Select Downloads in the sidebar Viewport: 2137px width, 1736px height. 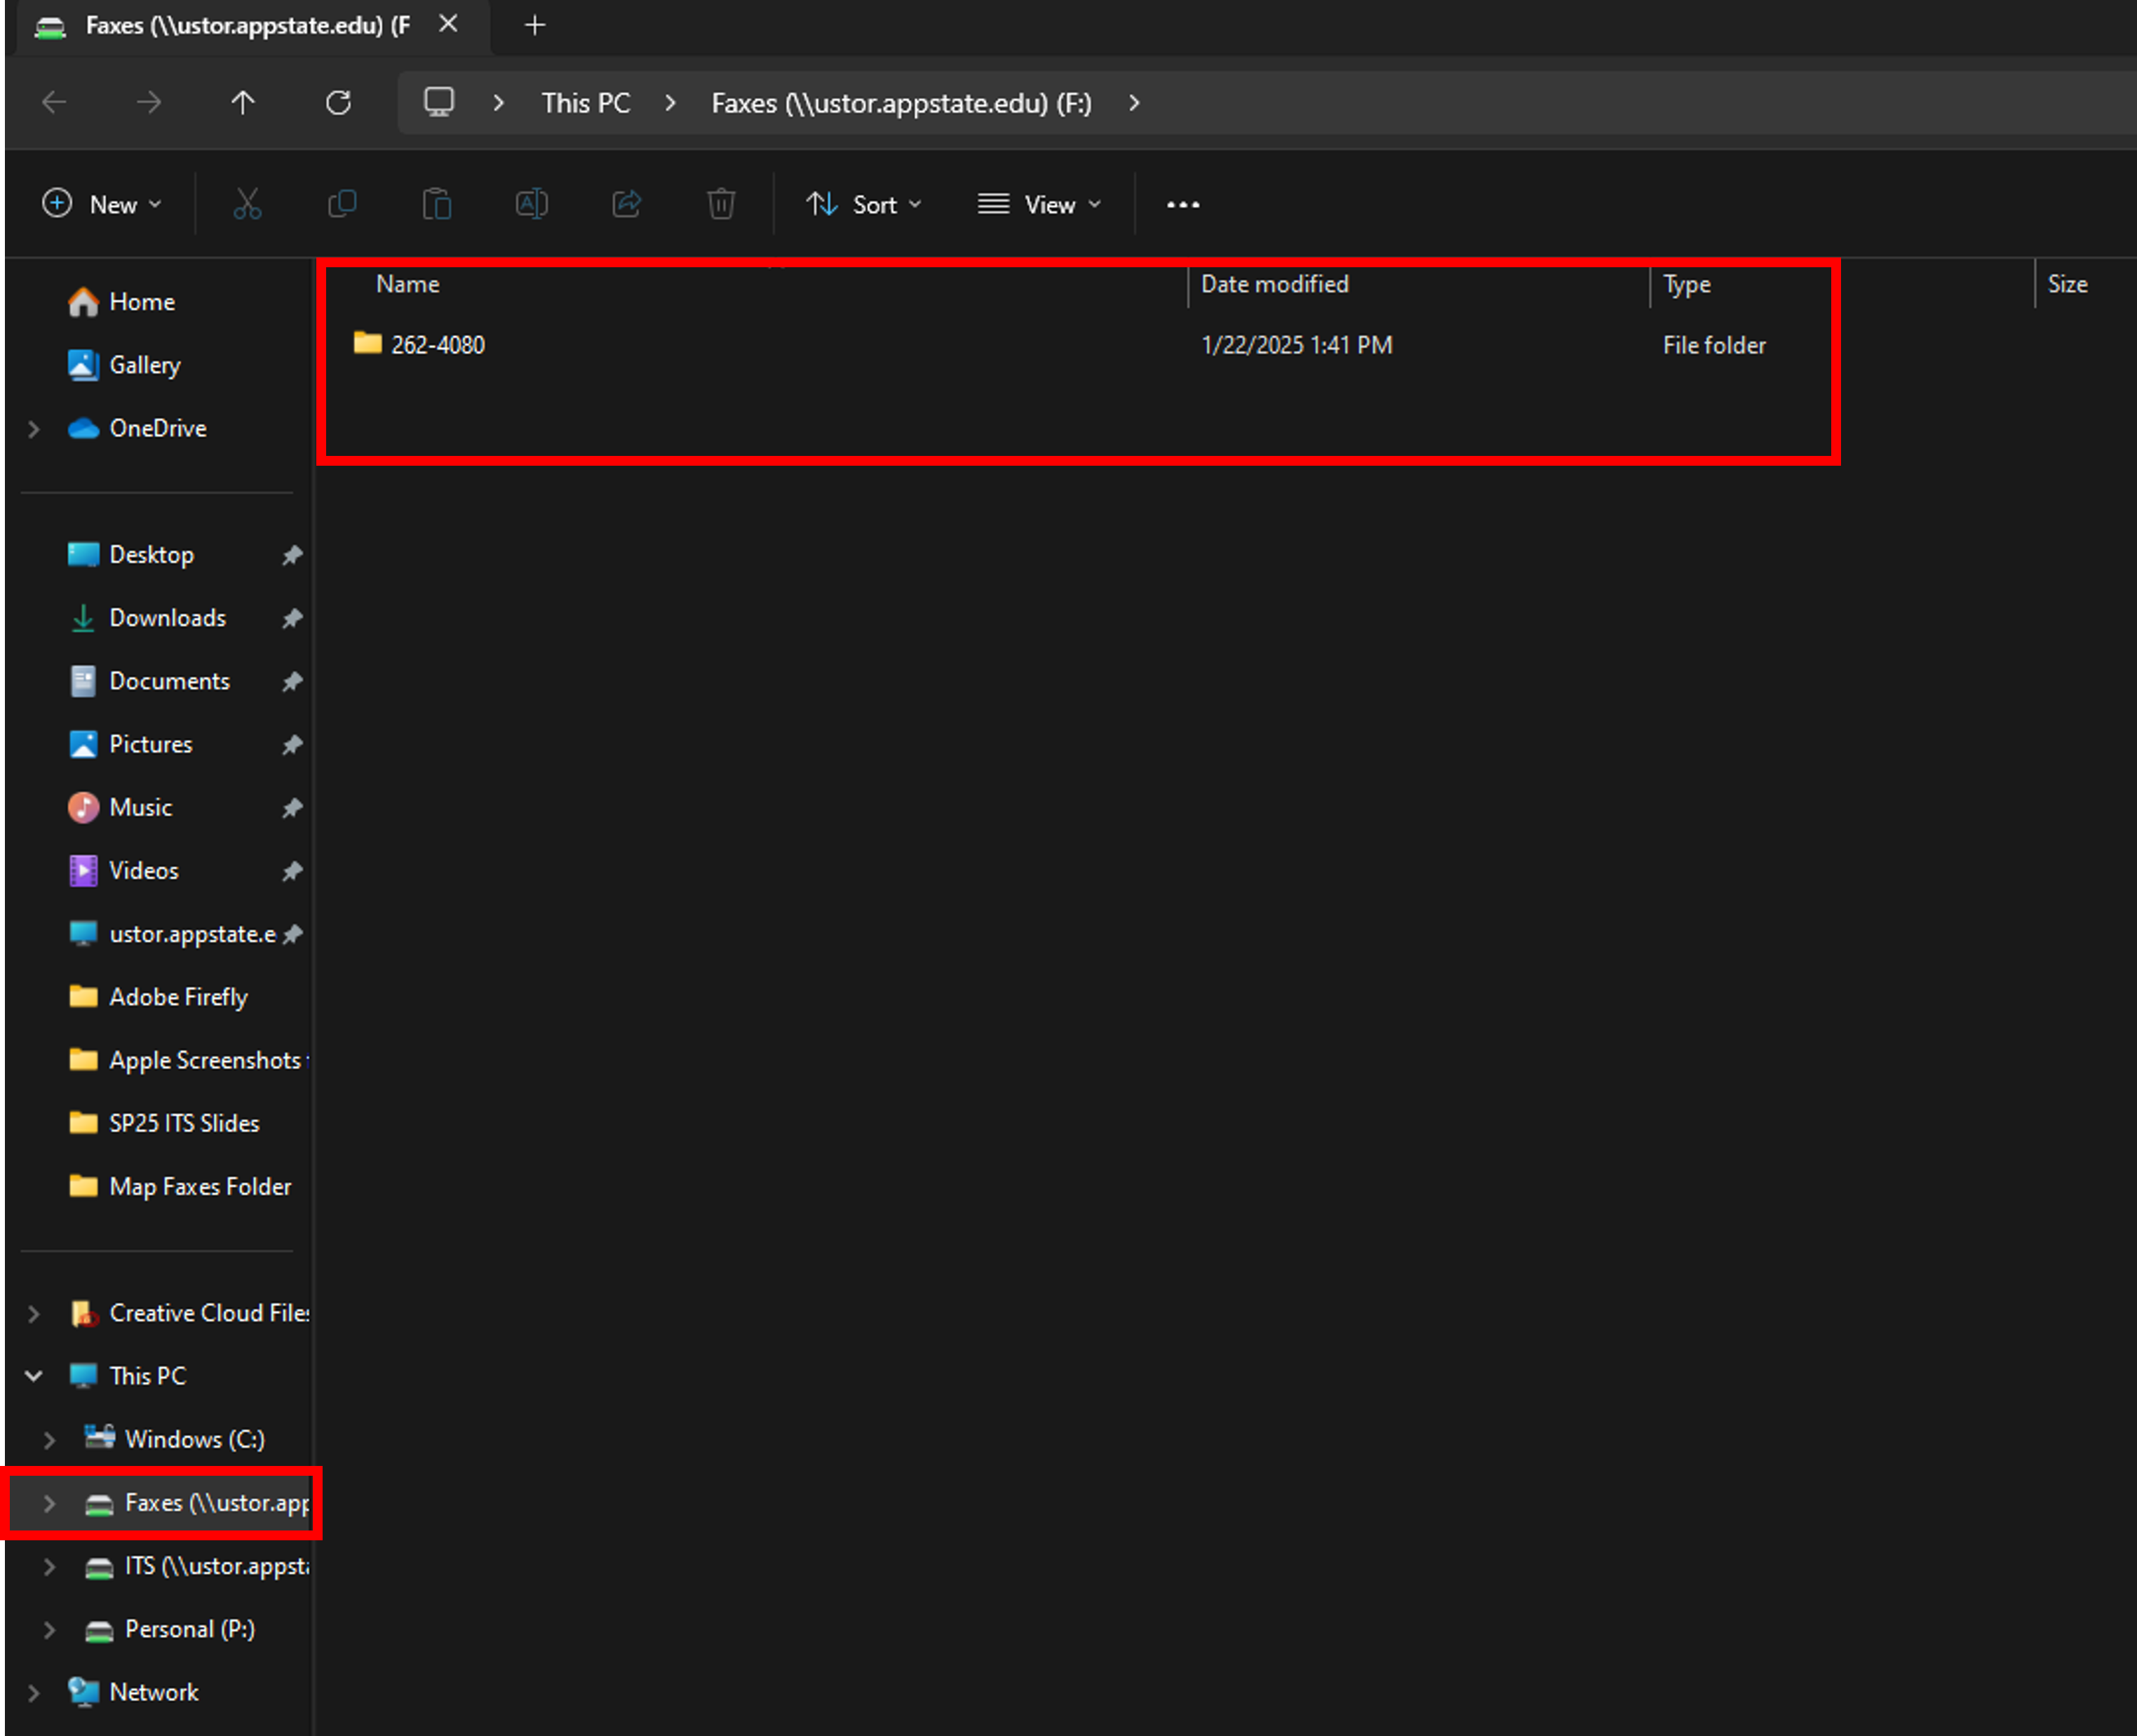pyautogui.click(x=167, y=618)
